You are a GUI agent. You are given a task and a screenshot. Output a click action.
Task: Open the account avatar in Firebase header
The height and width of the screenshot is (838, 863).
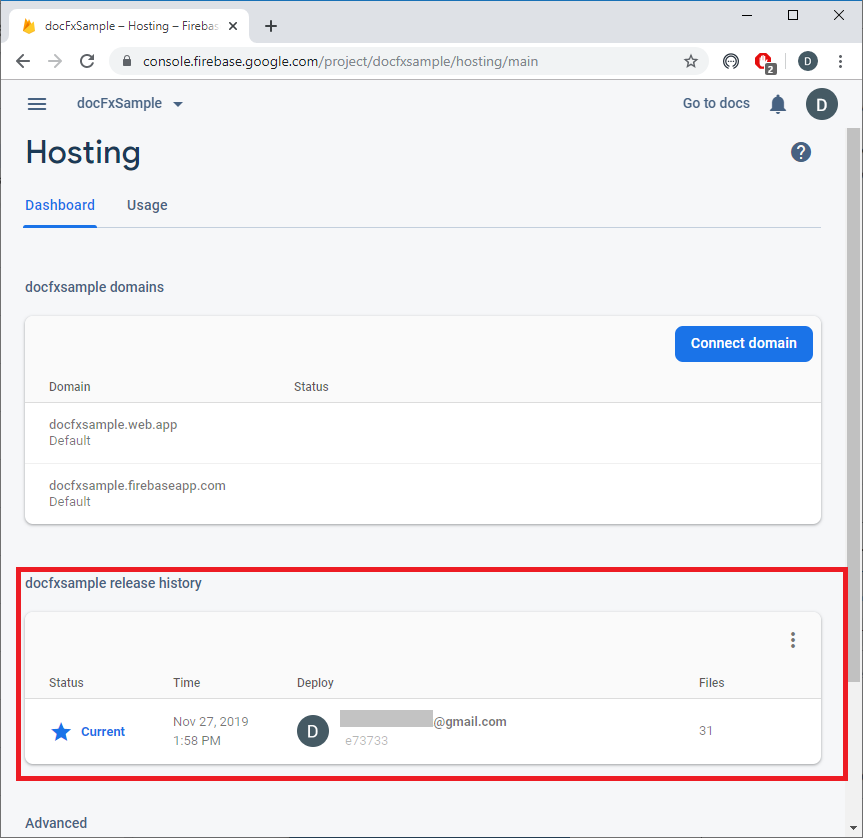pos(821,104)
